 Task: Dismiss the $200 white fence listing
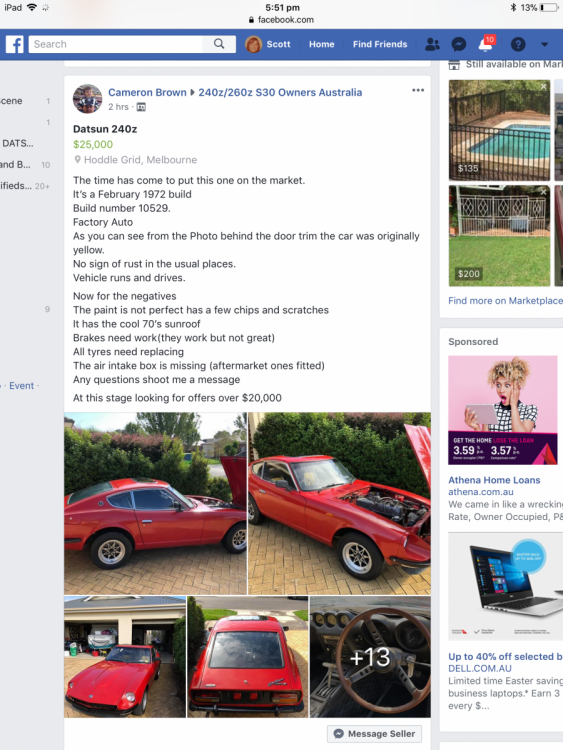click(x=543, y=192)
